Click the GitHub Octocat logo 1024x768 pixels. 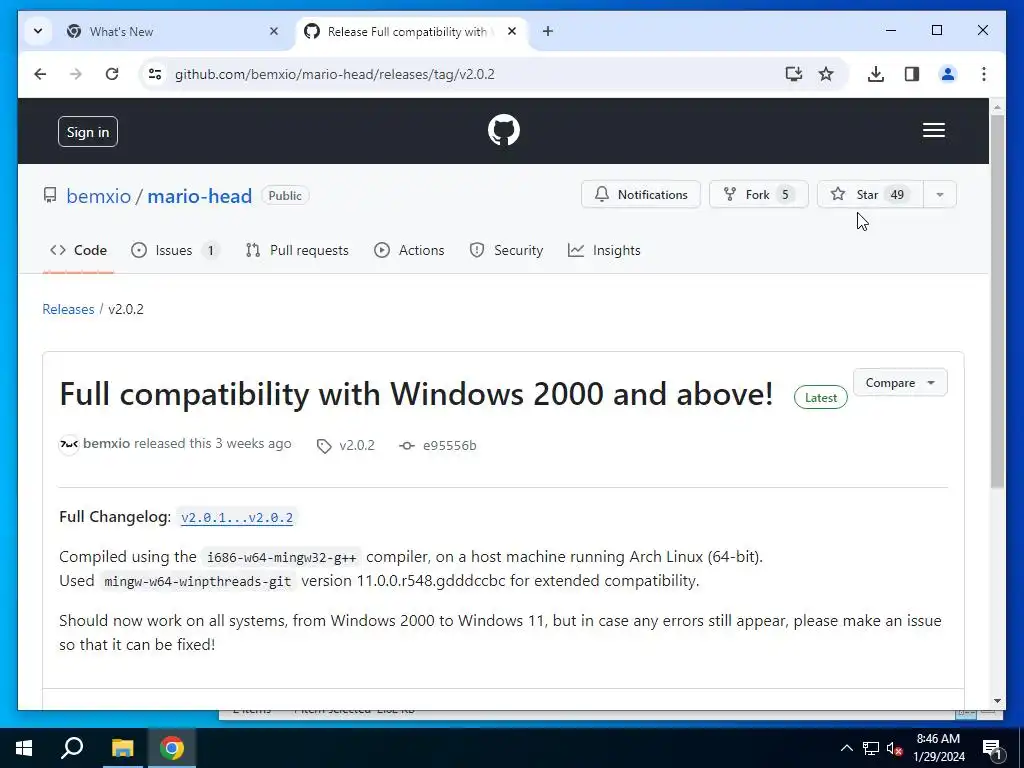click(504, 130)
